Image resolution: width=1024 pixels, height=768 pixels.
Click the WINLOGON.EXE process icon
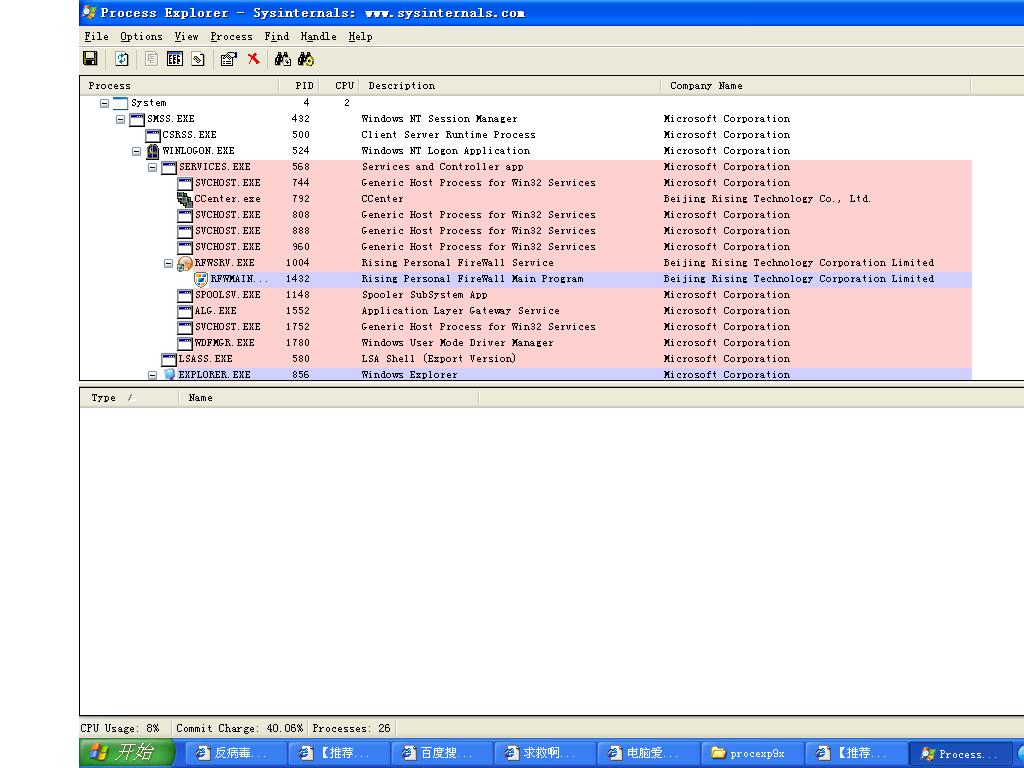(x=153, y=151)
